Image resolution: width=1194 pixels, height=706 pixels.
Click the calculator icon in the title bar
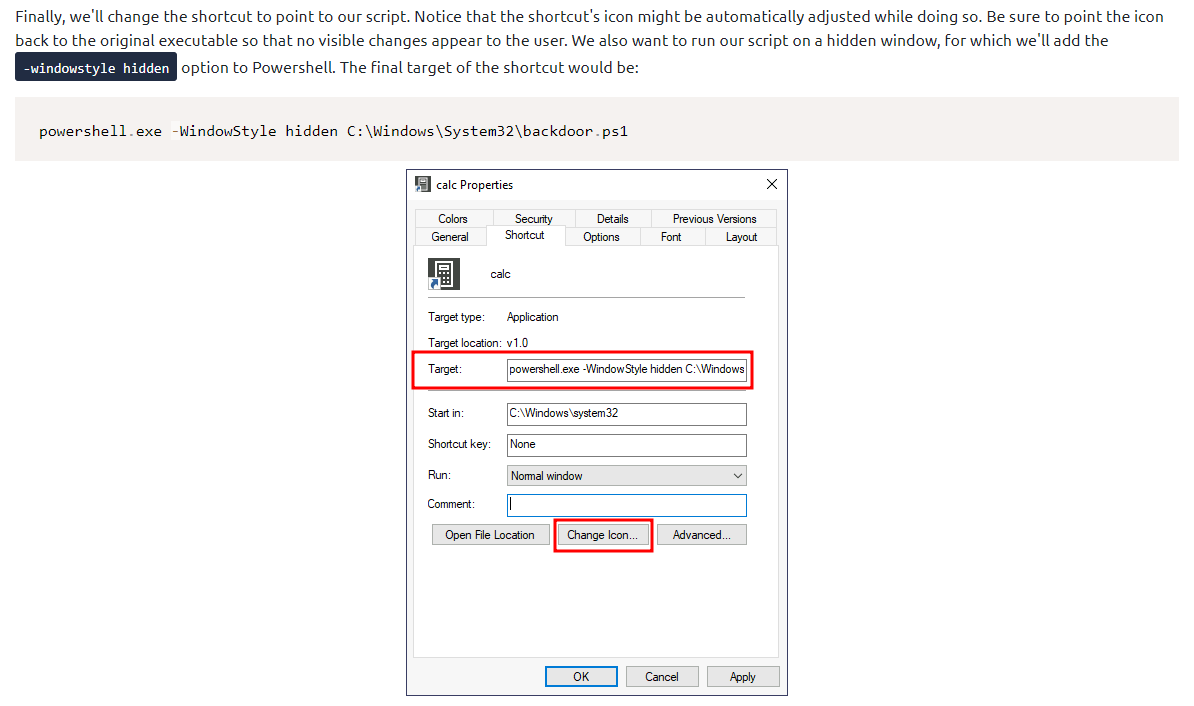click(424, 185)
